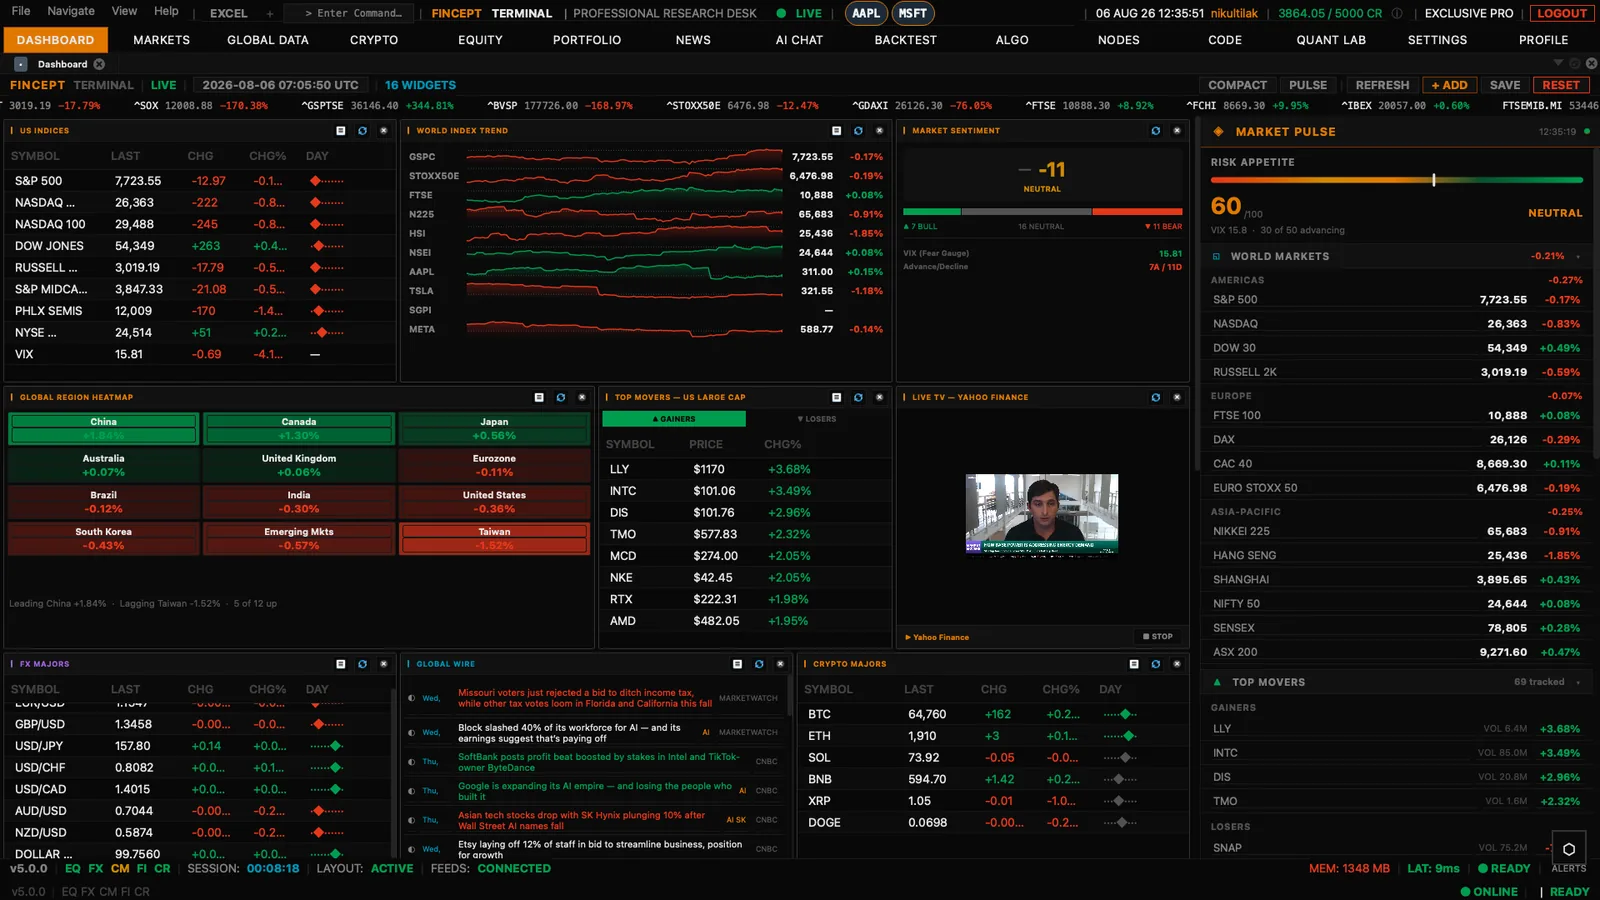Remove the Market Sentiment widget
The height and width of the screenshot is (900, 1600).
click(x=1177, y=131)
